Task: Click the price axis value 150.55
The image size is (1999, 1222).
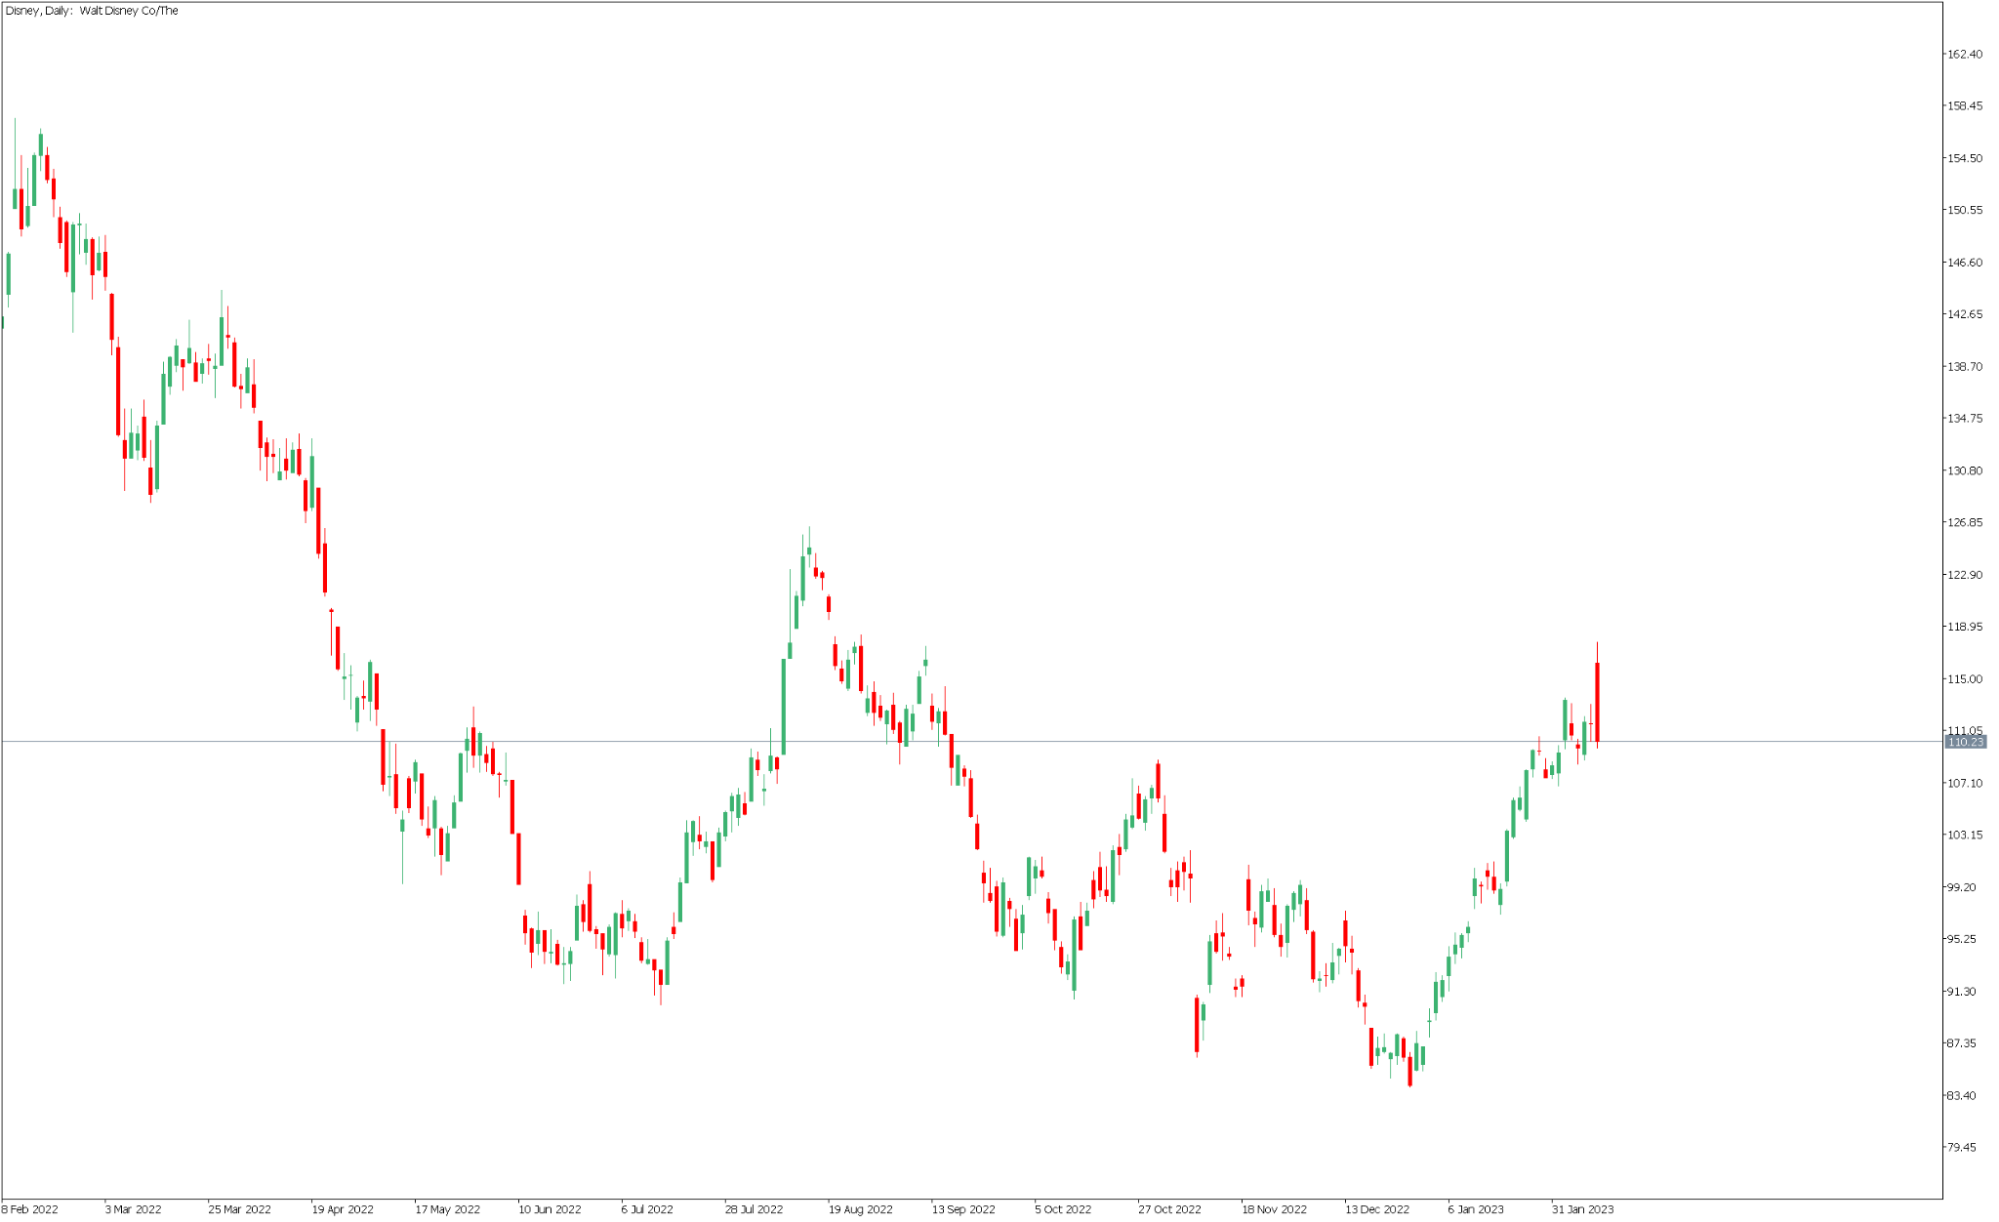Action: pos(1964,210)
